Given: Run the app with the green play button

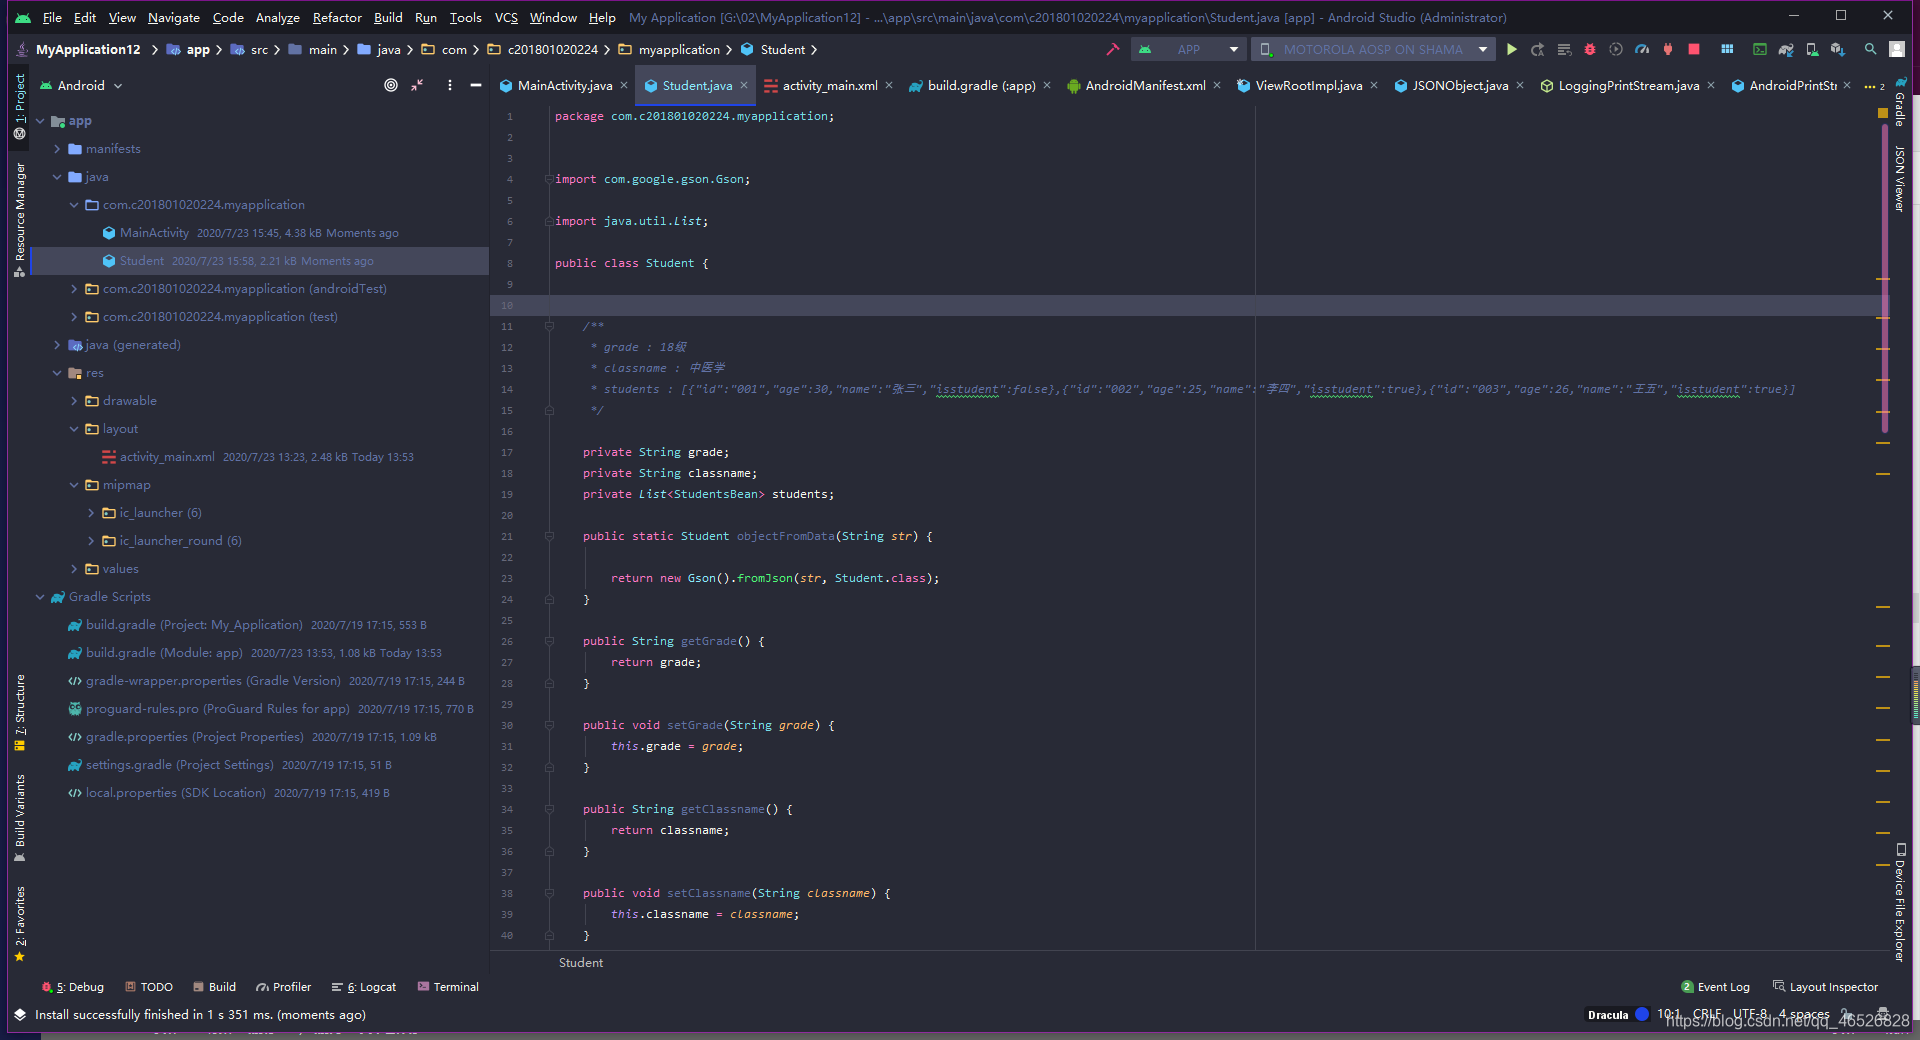Looking at the screenshot, I should (x=1512, y=49).
